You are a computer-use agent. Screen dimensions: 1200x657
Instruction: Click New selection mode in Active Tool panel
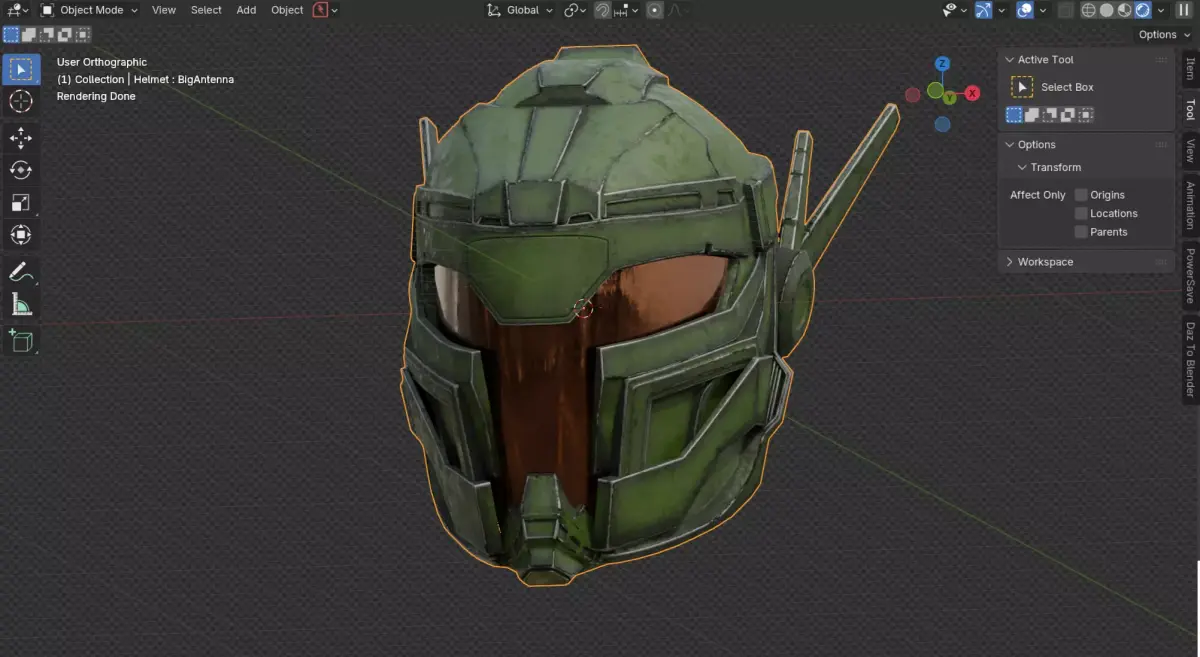1014,115
